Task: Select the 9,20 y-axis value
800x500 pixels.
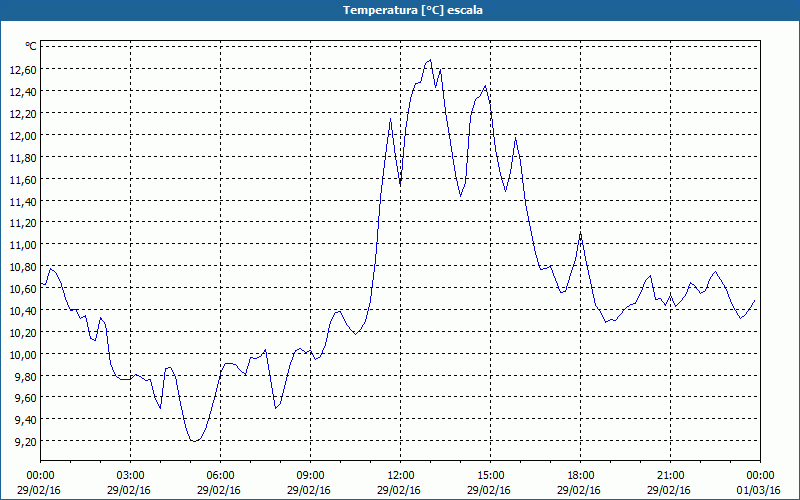Action: pyautogui.click(x=26, y=442)
